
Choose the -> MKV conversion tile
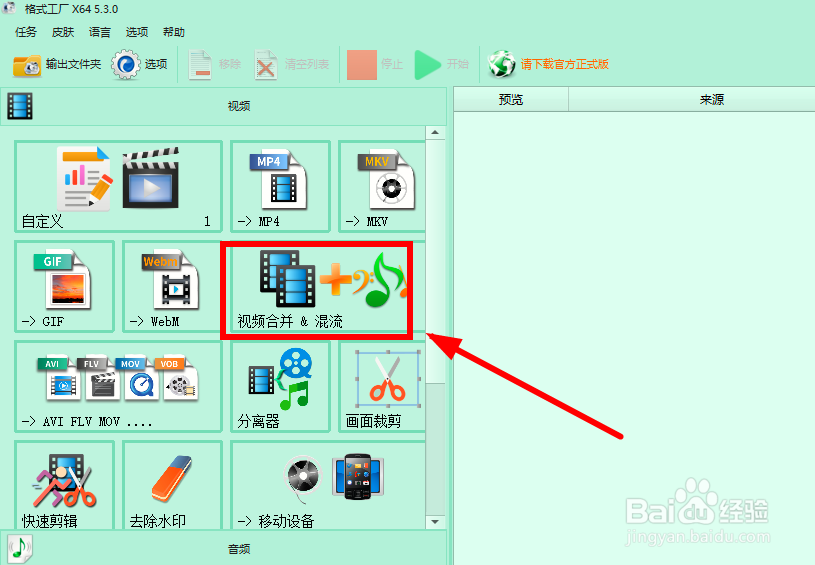382,186
